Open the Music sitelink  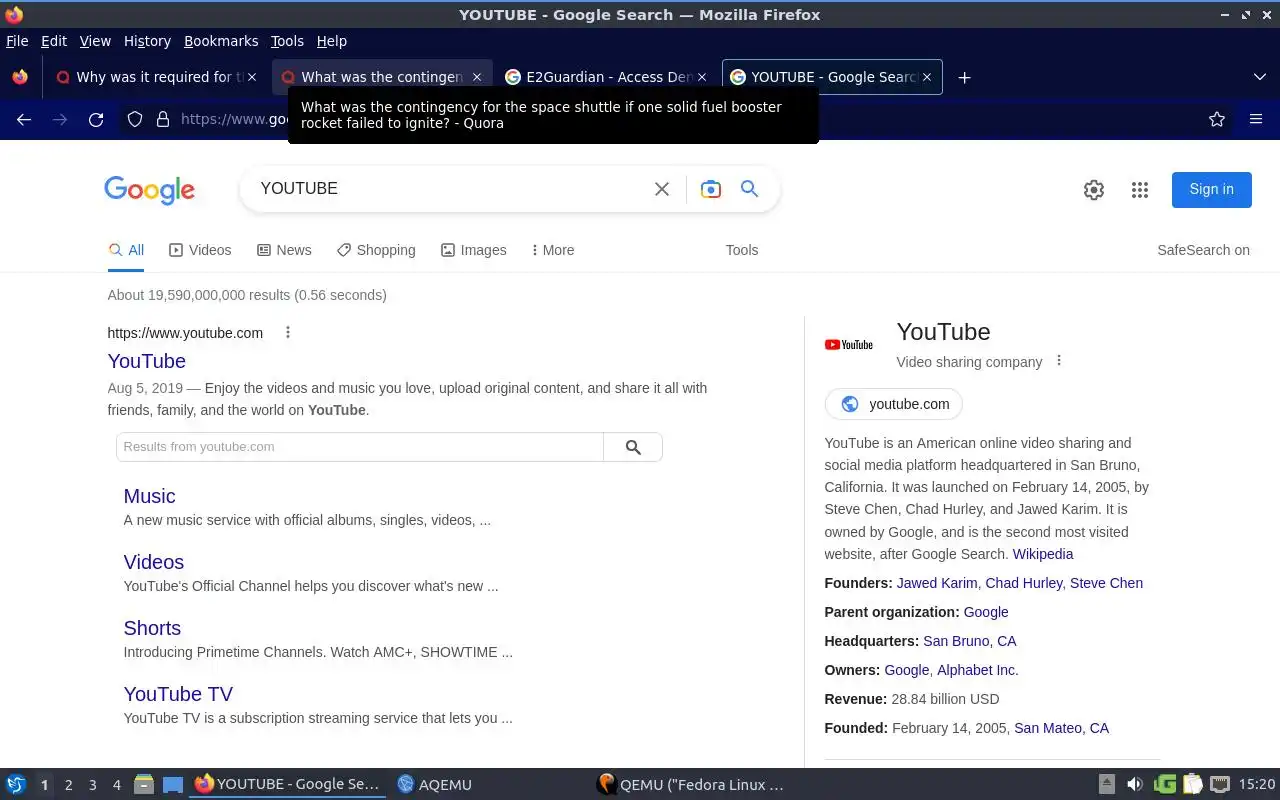point(149,496)
